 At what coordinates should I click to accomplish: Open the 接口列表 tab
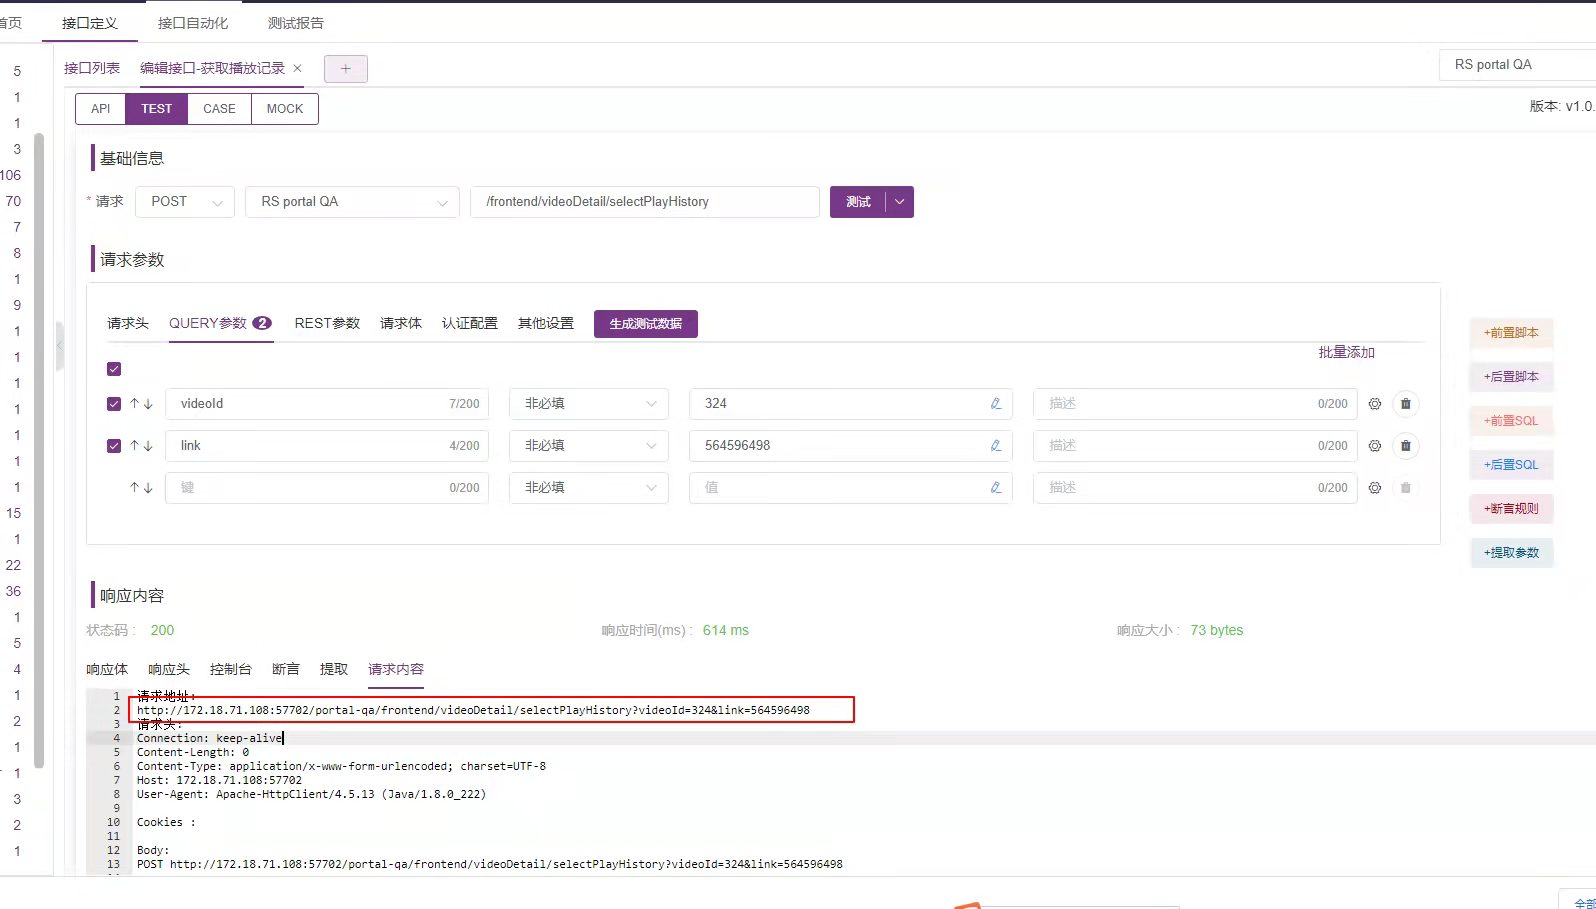click(x=92, y=68)
